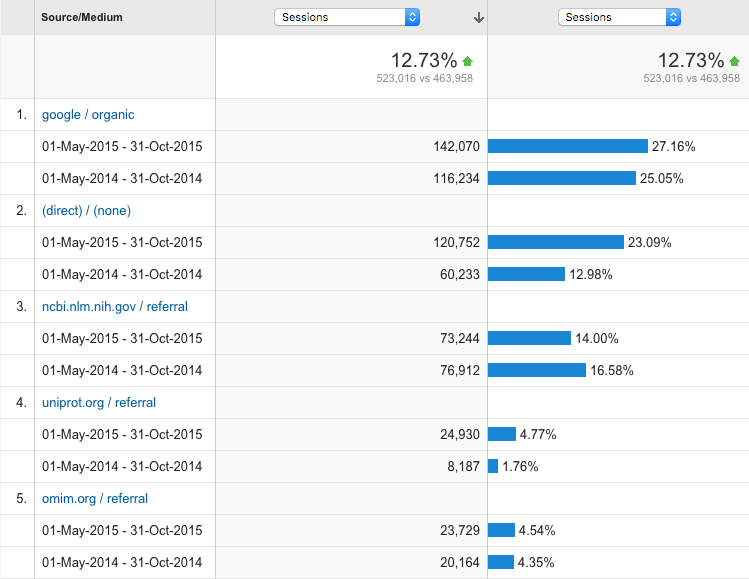This screenshot has height=579, width=749.
Task: Click the 8,187 sessions value
Action: point(462,466)
